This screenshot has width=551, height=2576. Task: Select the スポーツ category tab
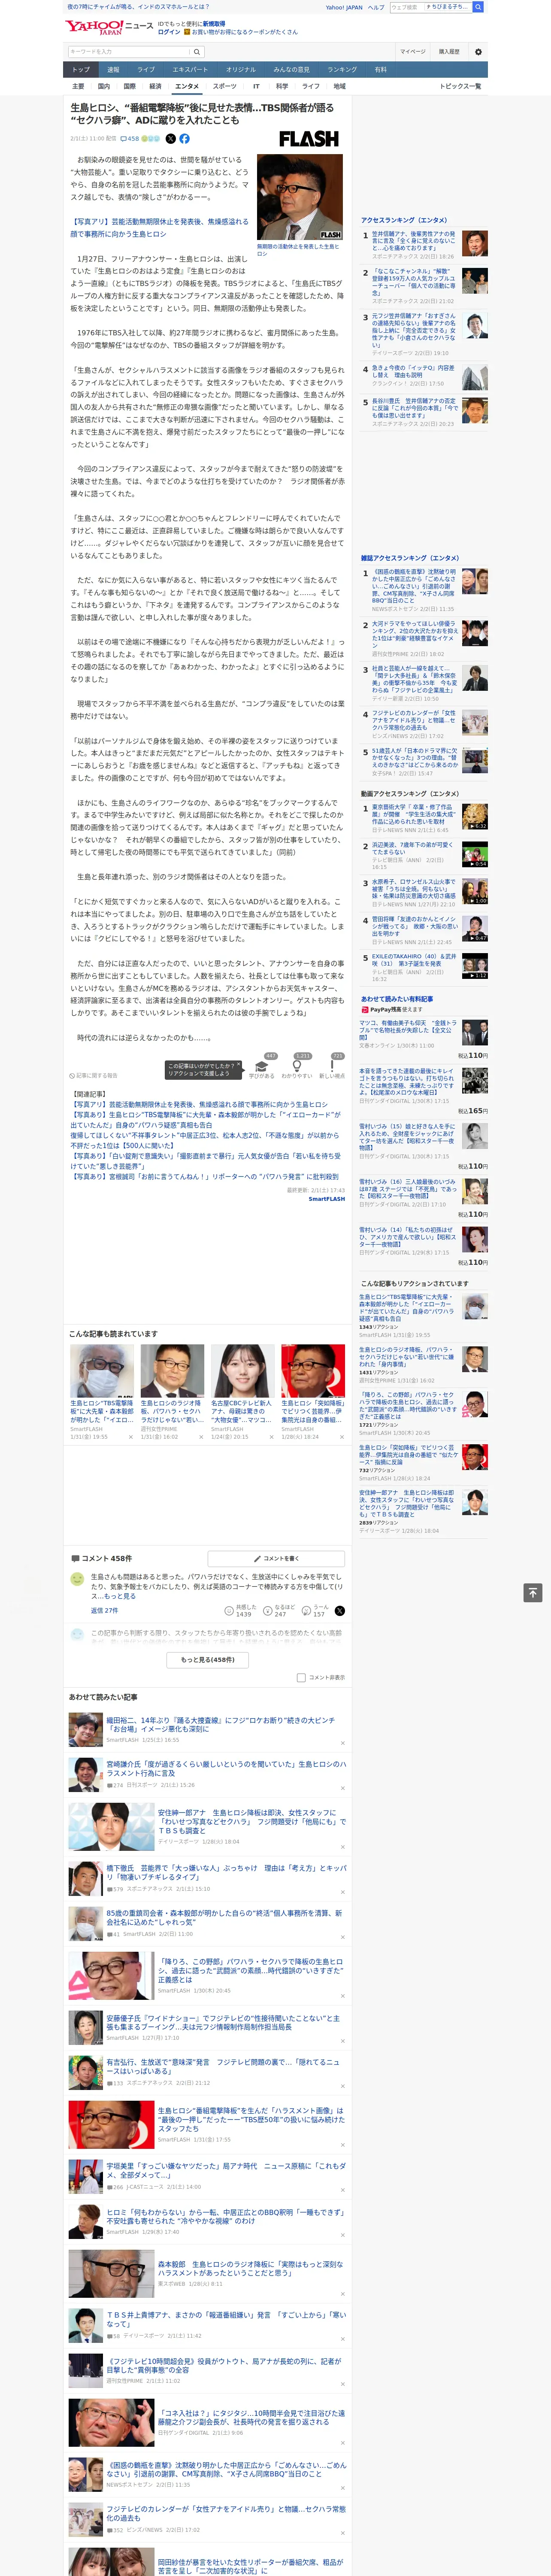pos(225,86)
